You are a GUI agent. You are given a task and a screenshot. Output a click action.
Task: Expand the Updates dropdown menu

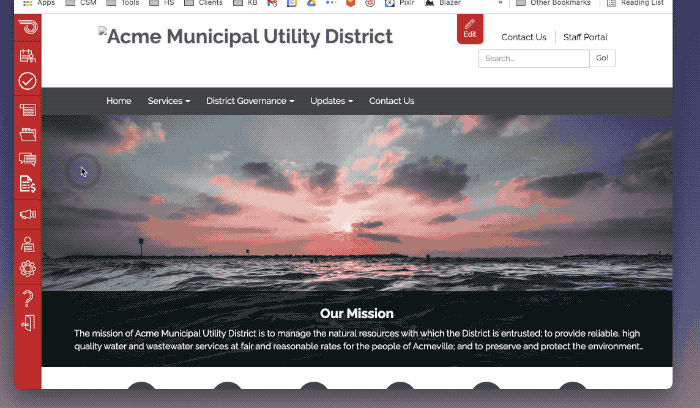[x=332, y=101]
